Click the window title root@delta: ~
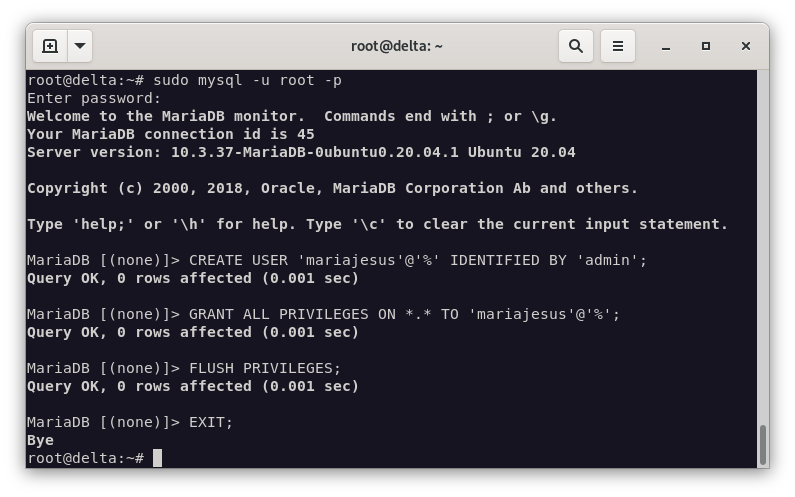 coord(397,46)
